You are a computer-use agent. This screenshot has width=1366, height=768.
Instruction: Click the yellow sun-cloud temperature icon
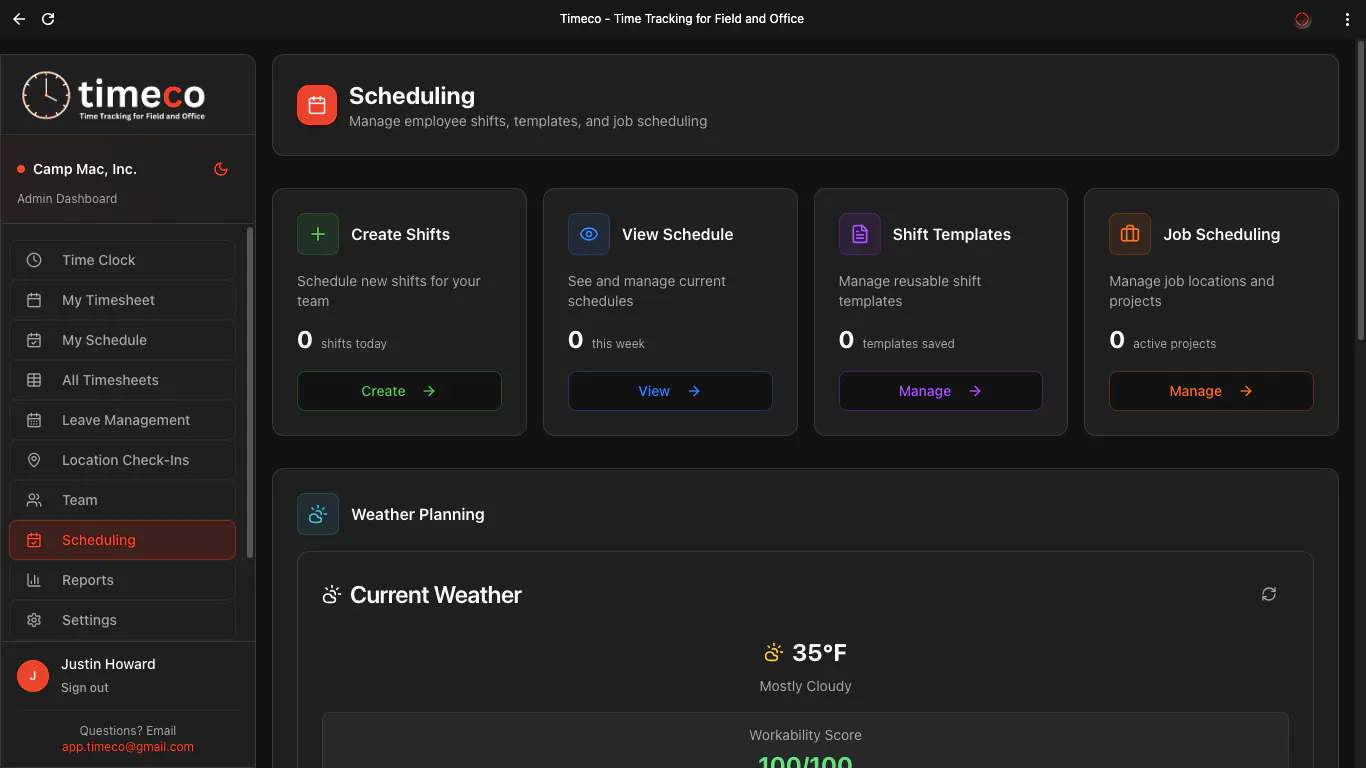(x=773, y=653)
